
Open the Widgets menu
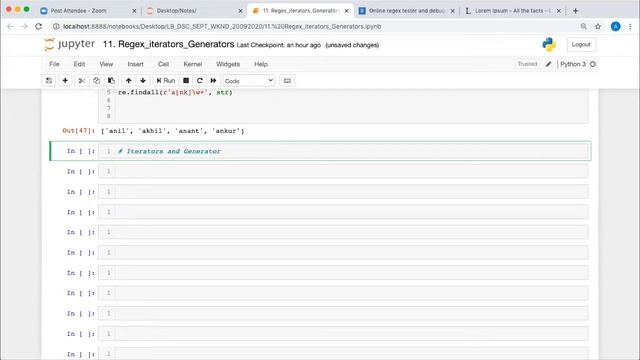[x=228, y=64]
